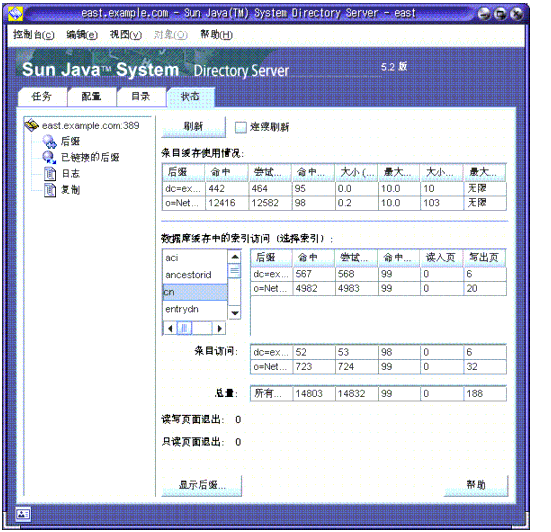Image resolution: width=551 pixels, height=532 pixels.
Task: Click index list scroll down arrow
Action: point(235,312)
